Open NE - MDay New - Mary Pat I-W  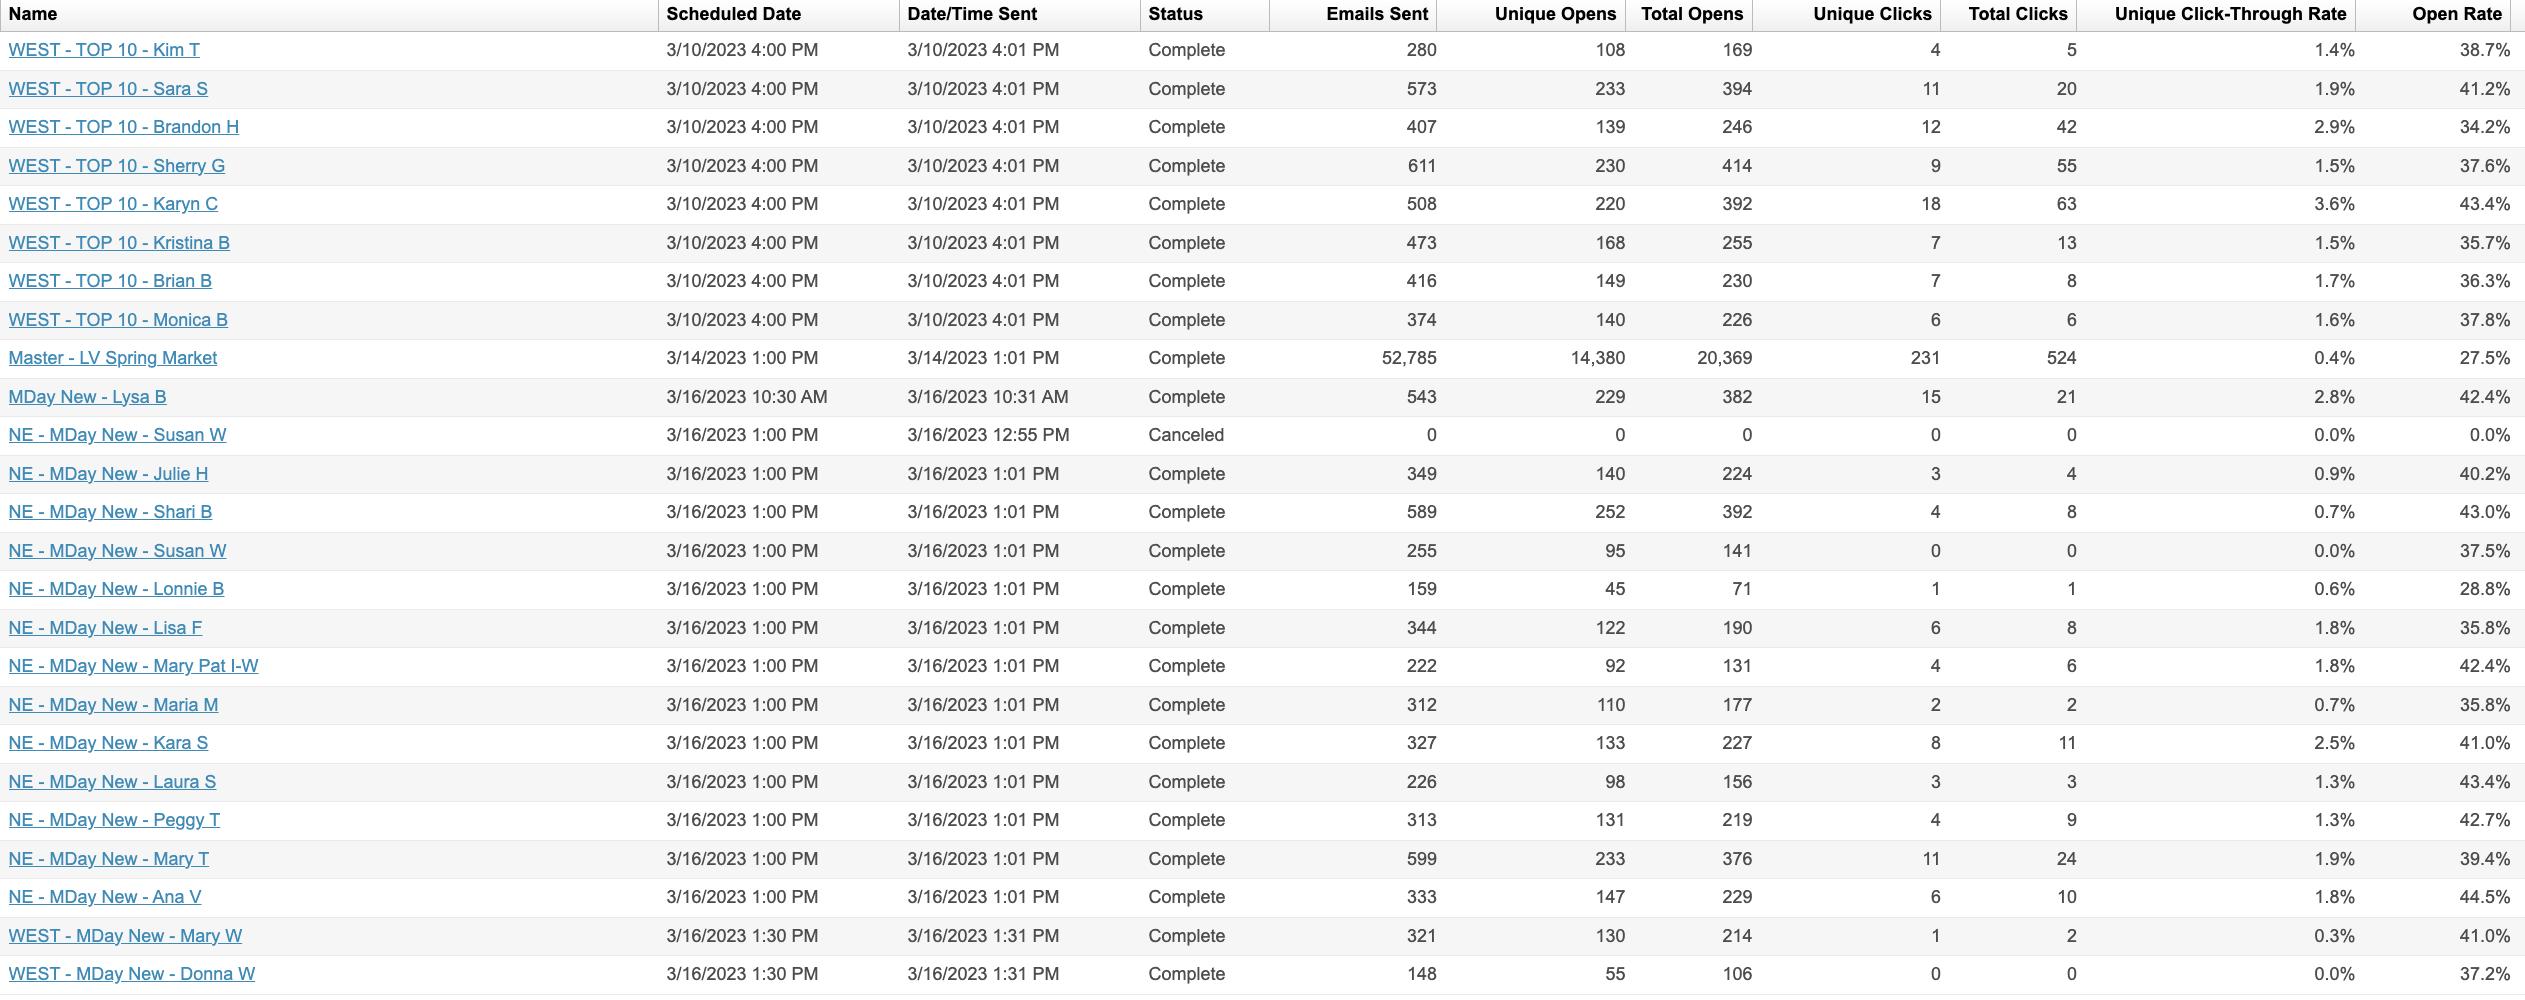tap(134, 666)
